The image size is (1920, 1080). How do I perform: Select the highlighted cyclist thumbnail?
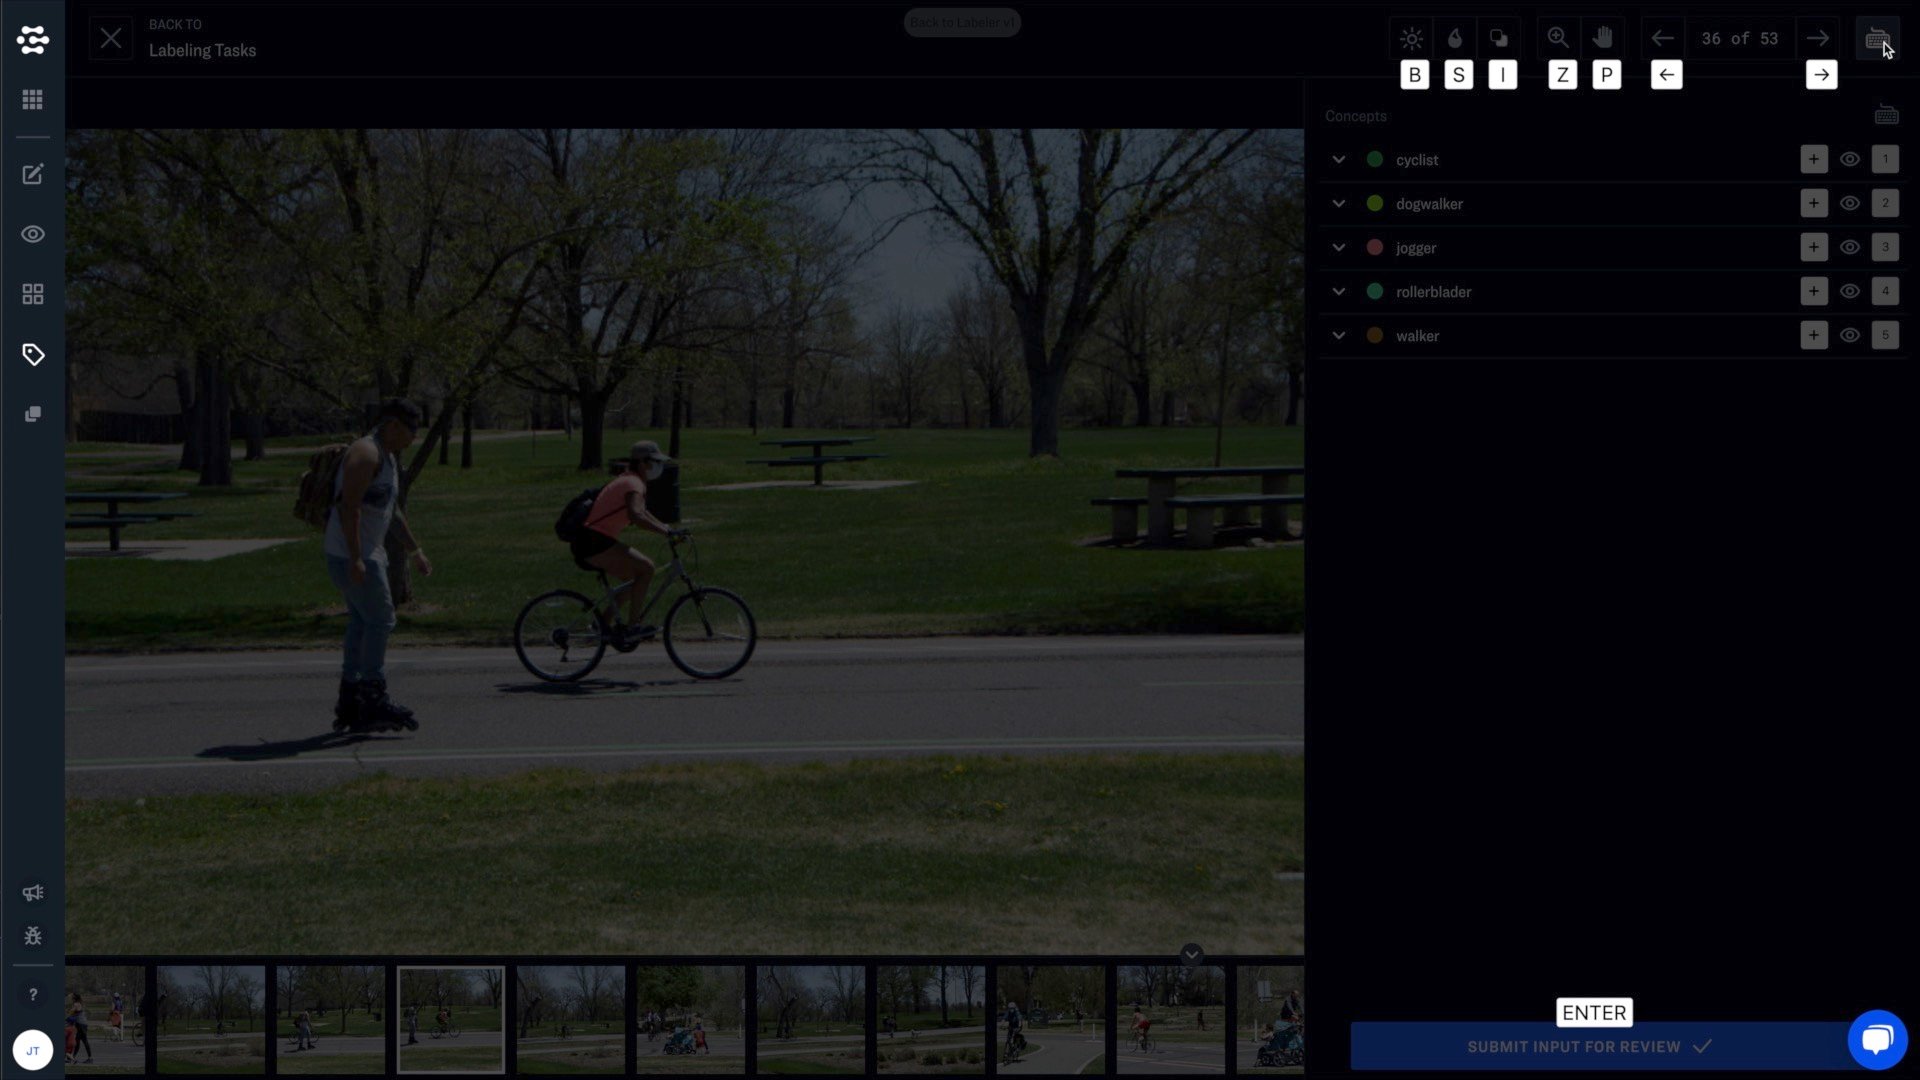click(x=451, y=1020)
